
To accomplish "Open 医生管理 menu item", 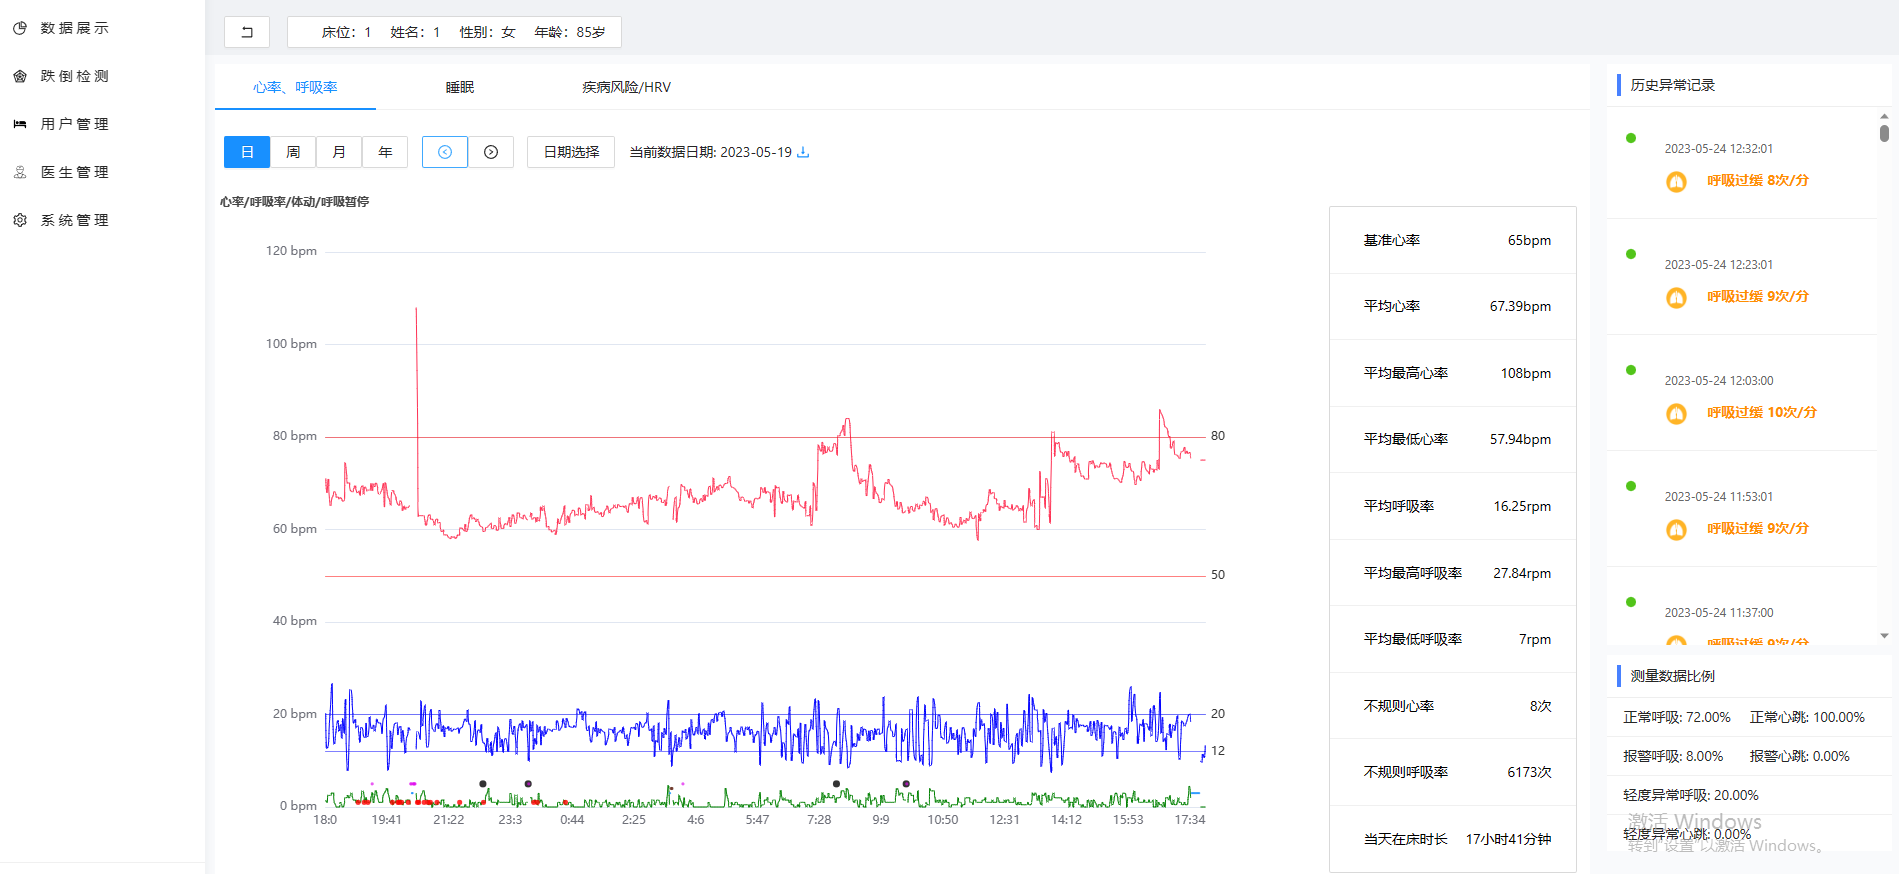I will tap(75, 172).
